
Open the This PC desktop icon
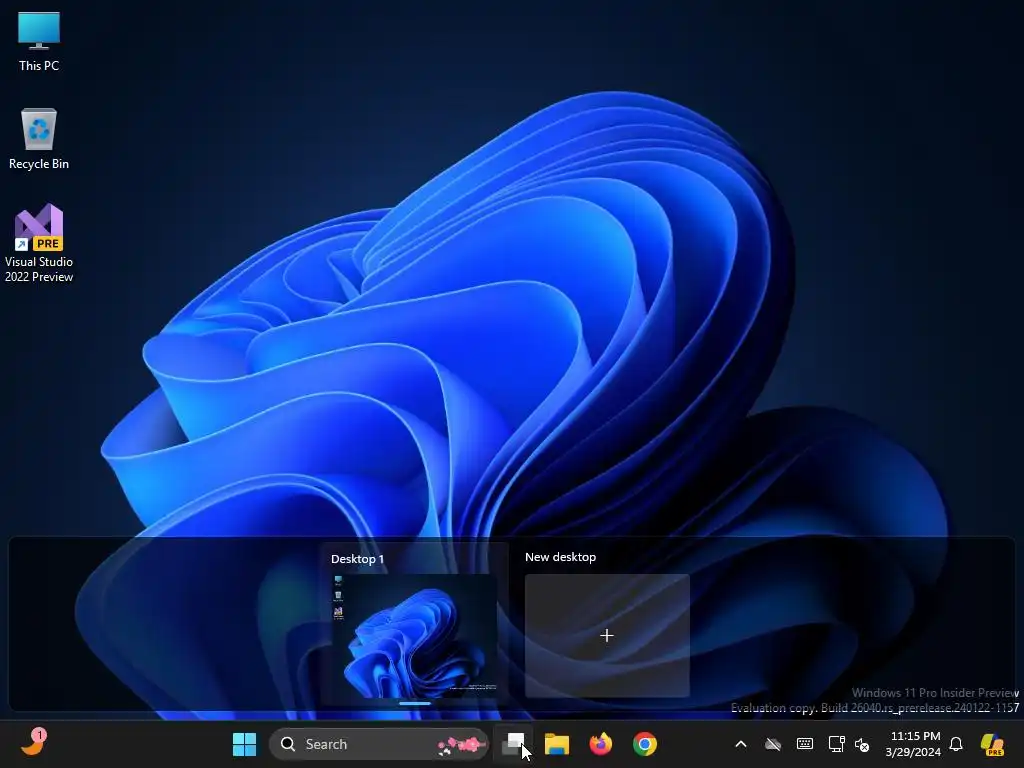coord(39,42)
